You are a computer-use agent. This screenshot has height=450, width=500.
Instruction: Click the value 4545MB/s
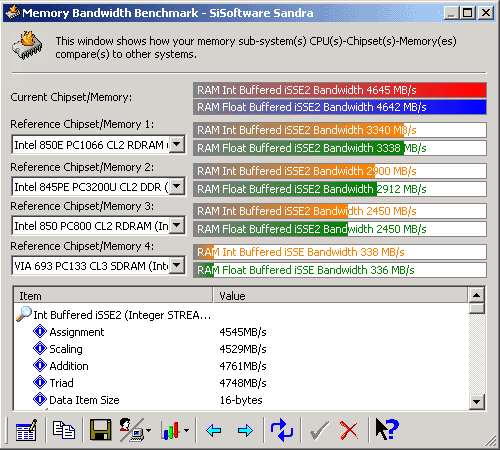click(243, 332)
